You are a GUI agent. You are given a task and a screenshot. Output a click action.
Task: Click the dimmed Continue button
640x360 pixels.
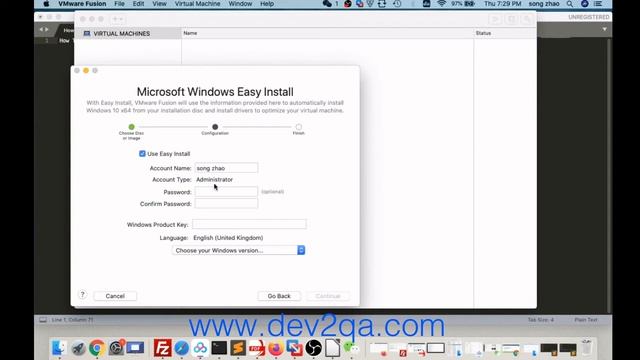tap(328, 296)
